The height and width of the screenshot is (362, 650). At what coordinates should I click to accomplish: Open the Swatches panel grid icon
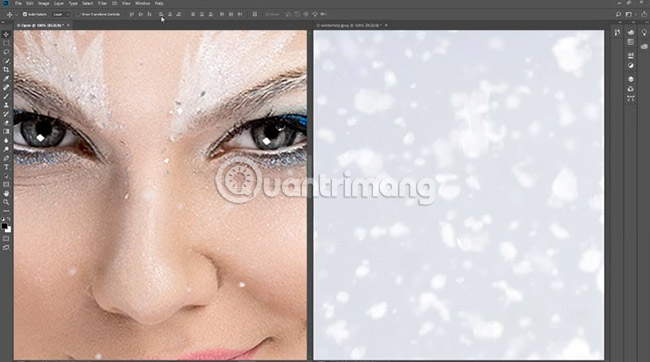[x=631, y=42]
